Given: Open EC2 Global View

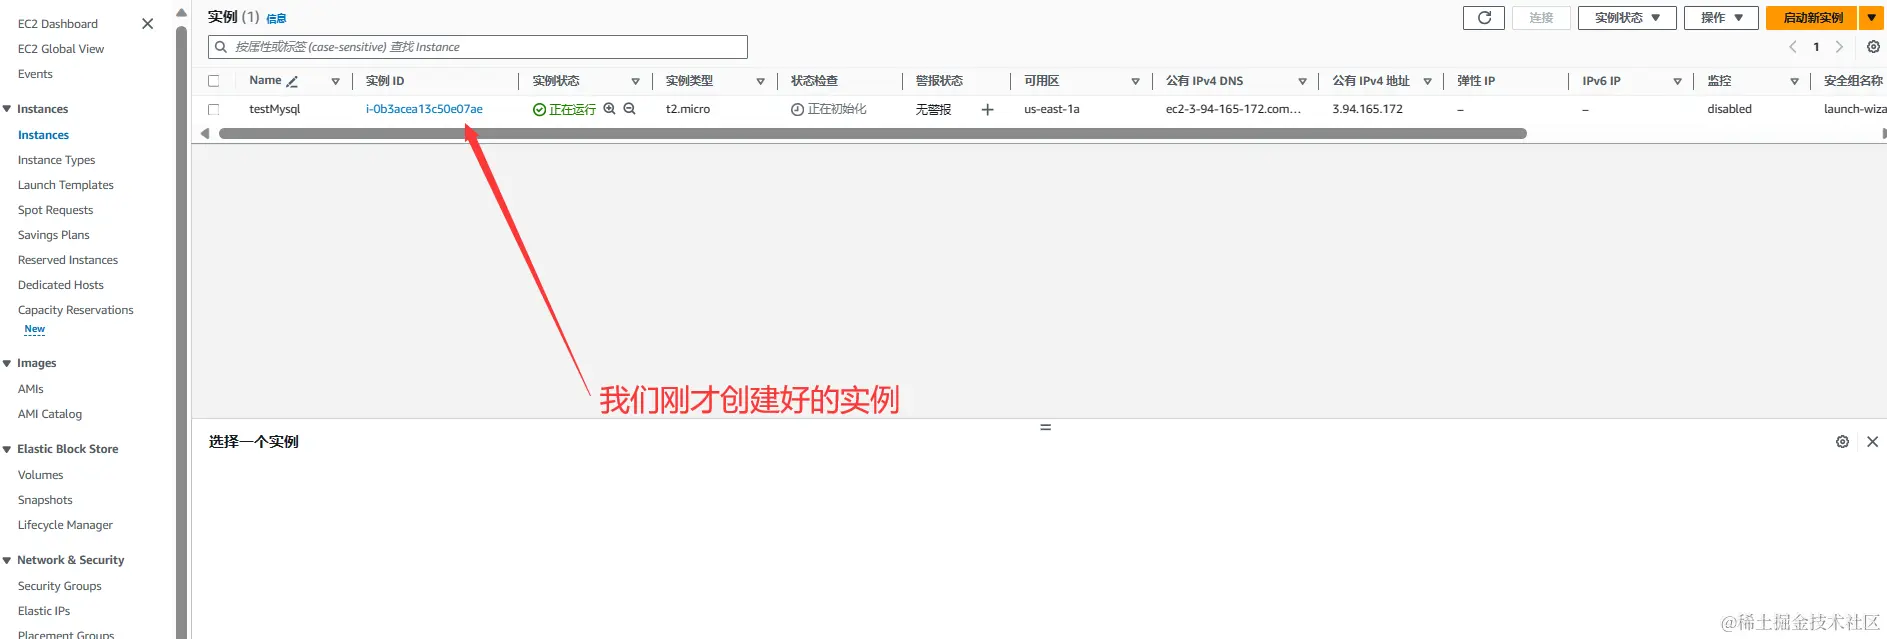Looking at the screenshot, I should pos(61,49).
